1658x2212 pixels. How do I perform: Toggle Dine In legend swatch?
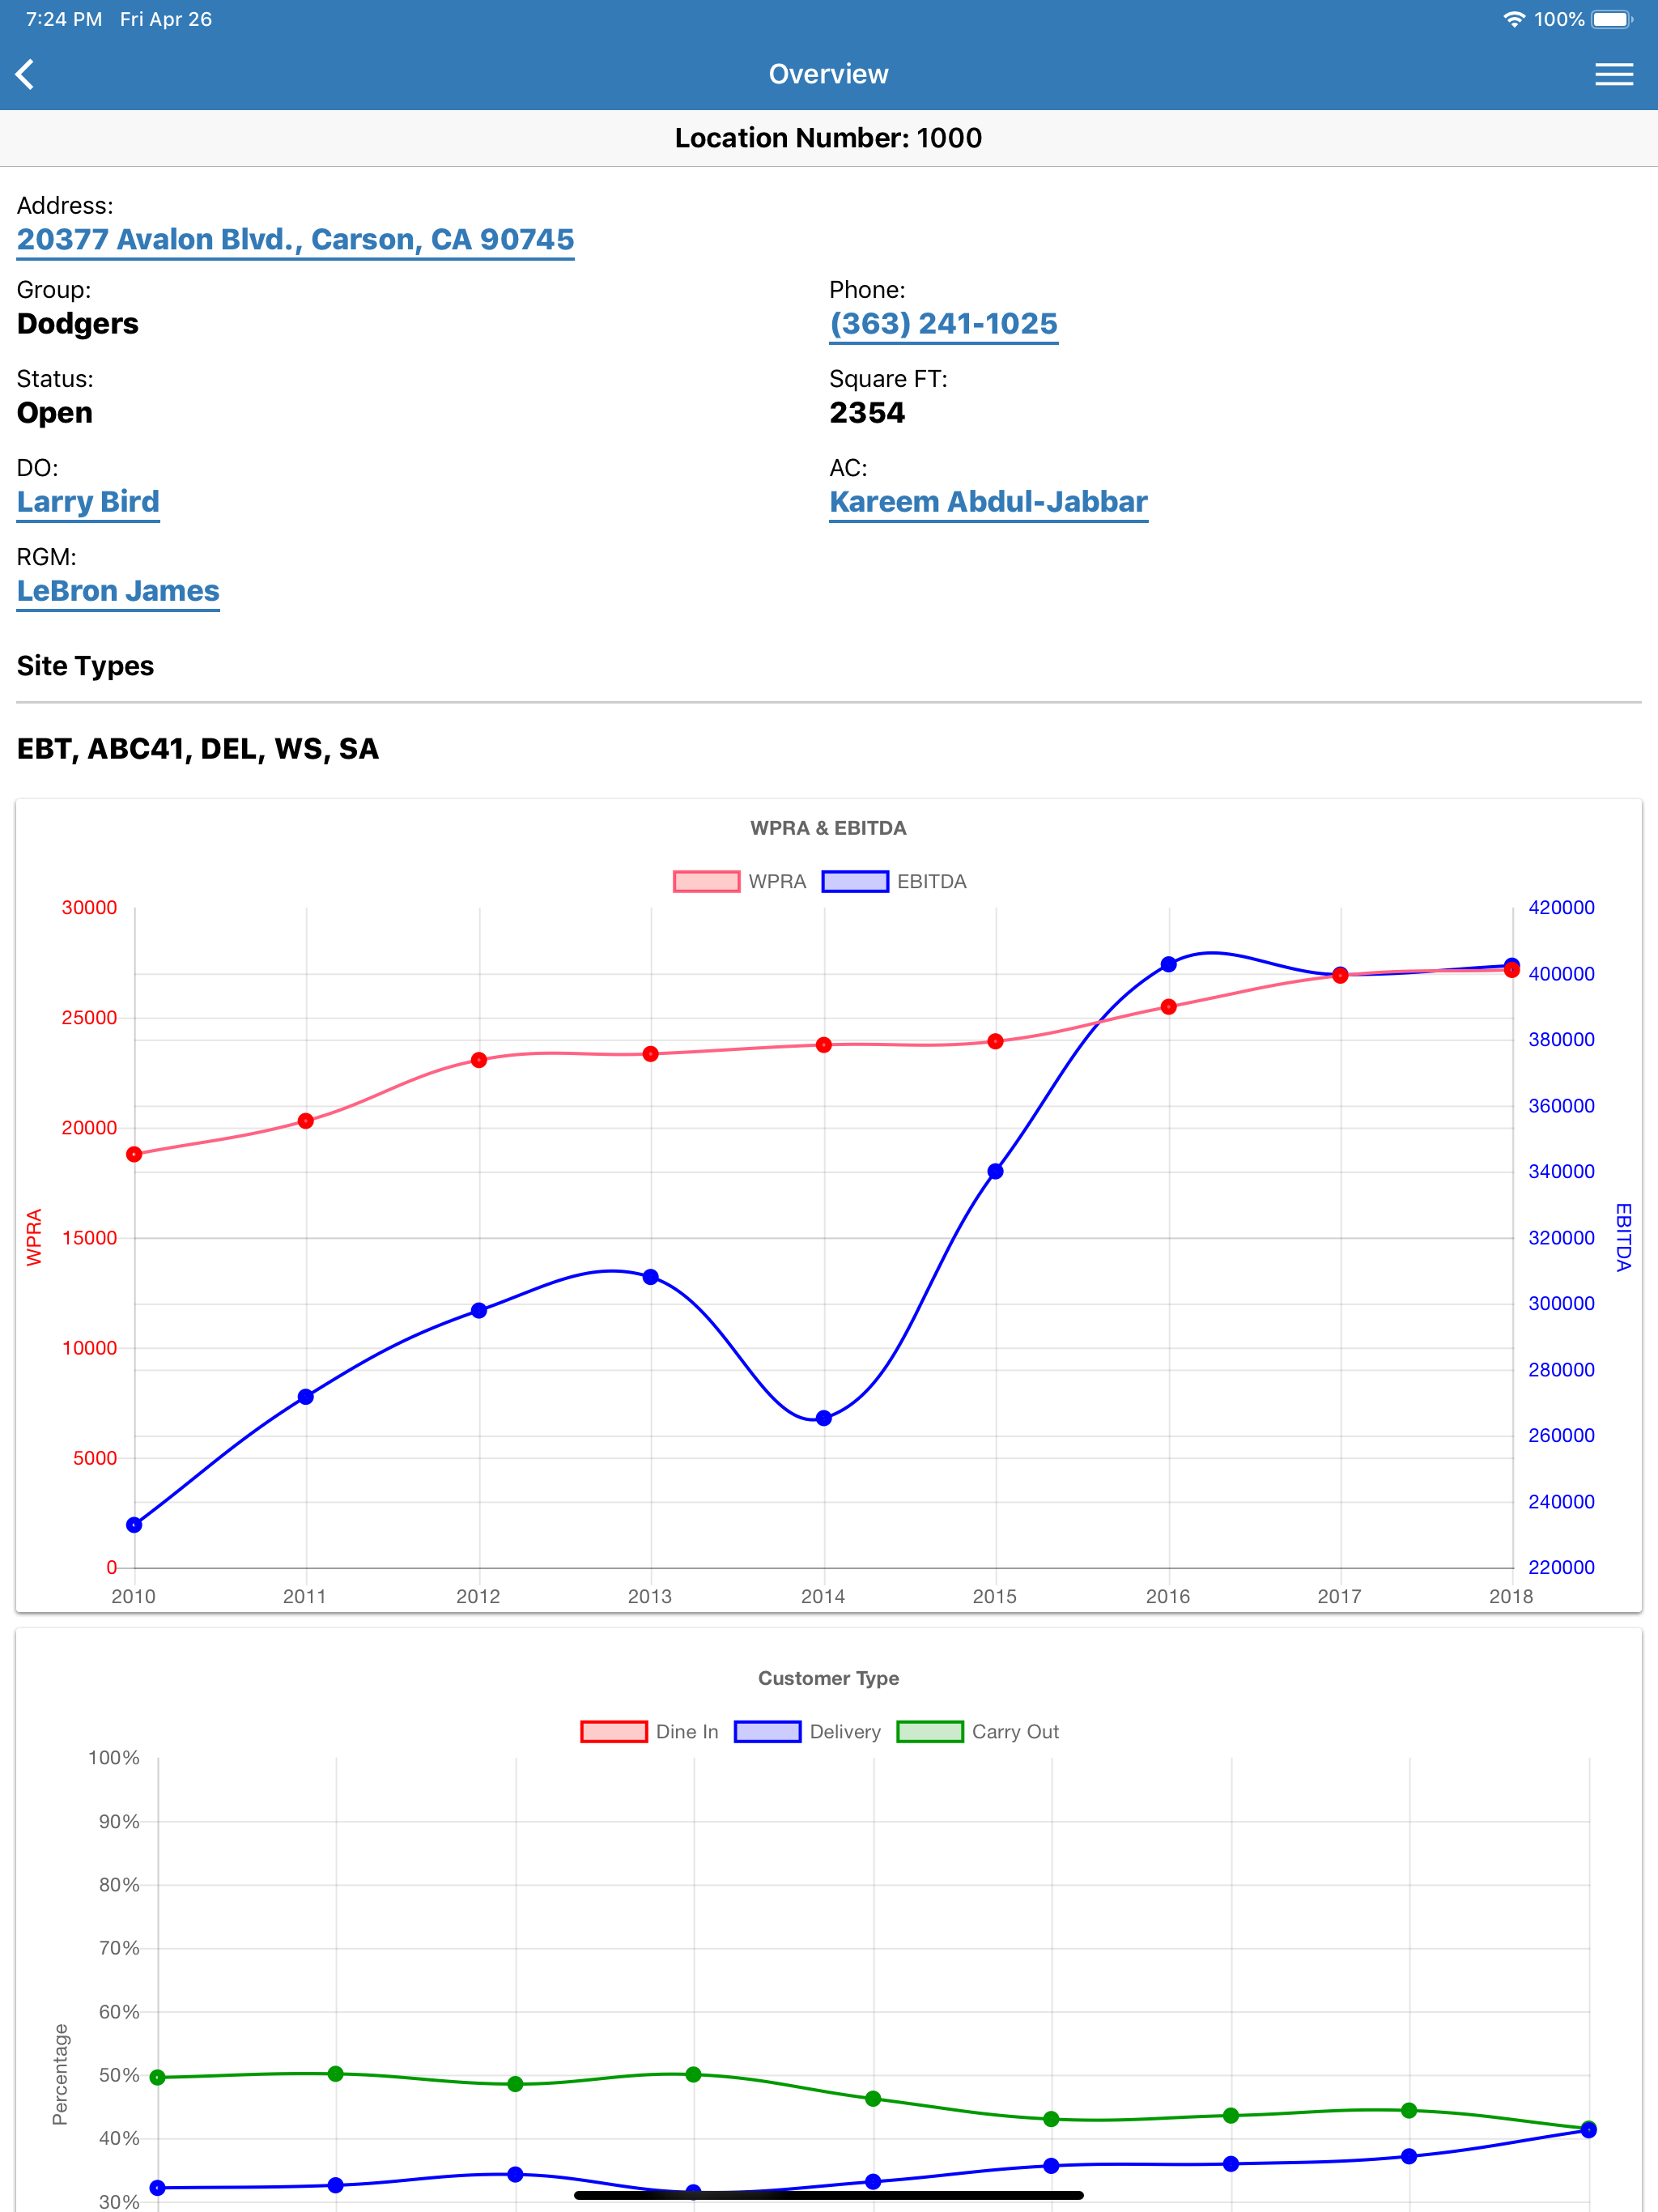614,1731
